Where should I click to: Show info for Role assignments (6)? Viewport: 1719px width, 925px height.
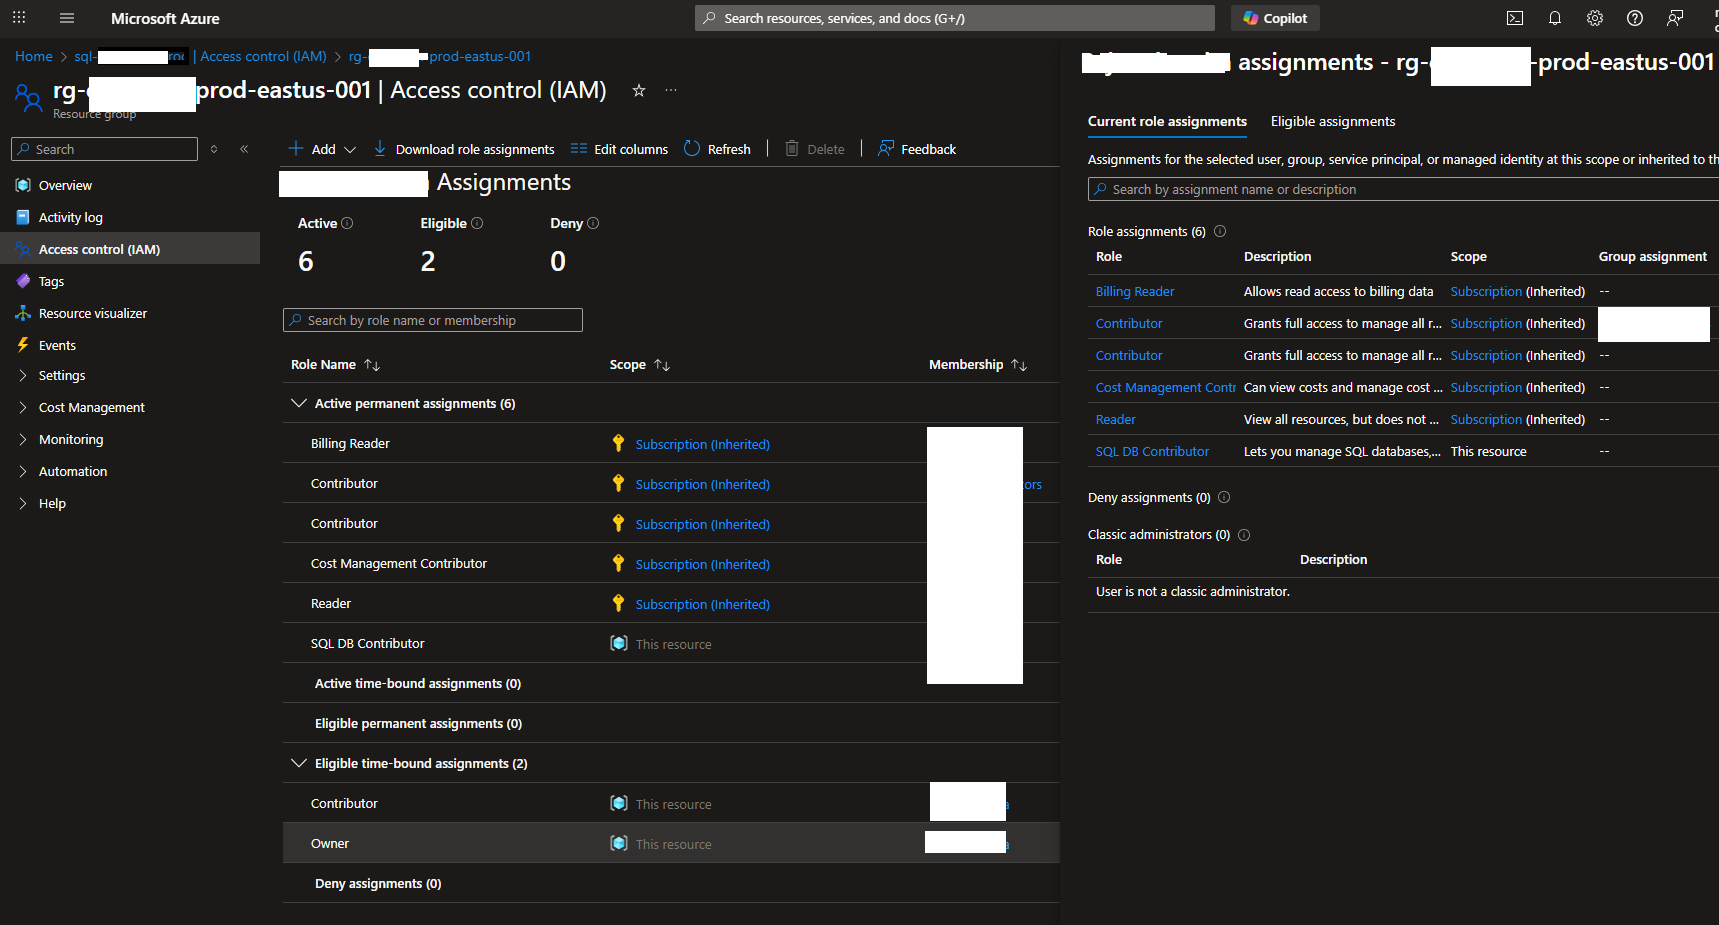pyautogui.click(x=1220, y=231)
